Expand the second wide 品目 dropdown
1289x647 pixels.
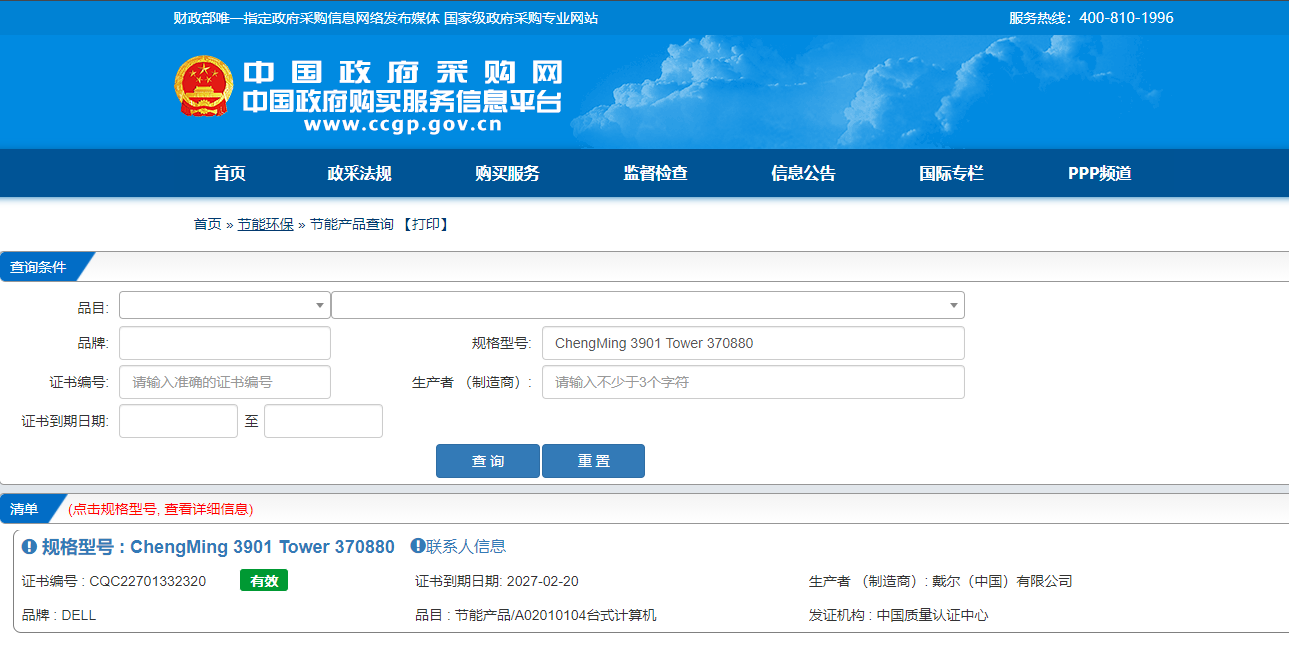point(648,305)
